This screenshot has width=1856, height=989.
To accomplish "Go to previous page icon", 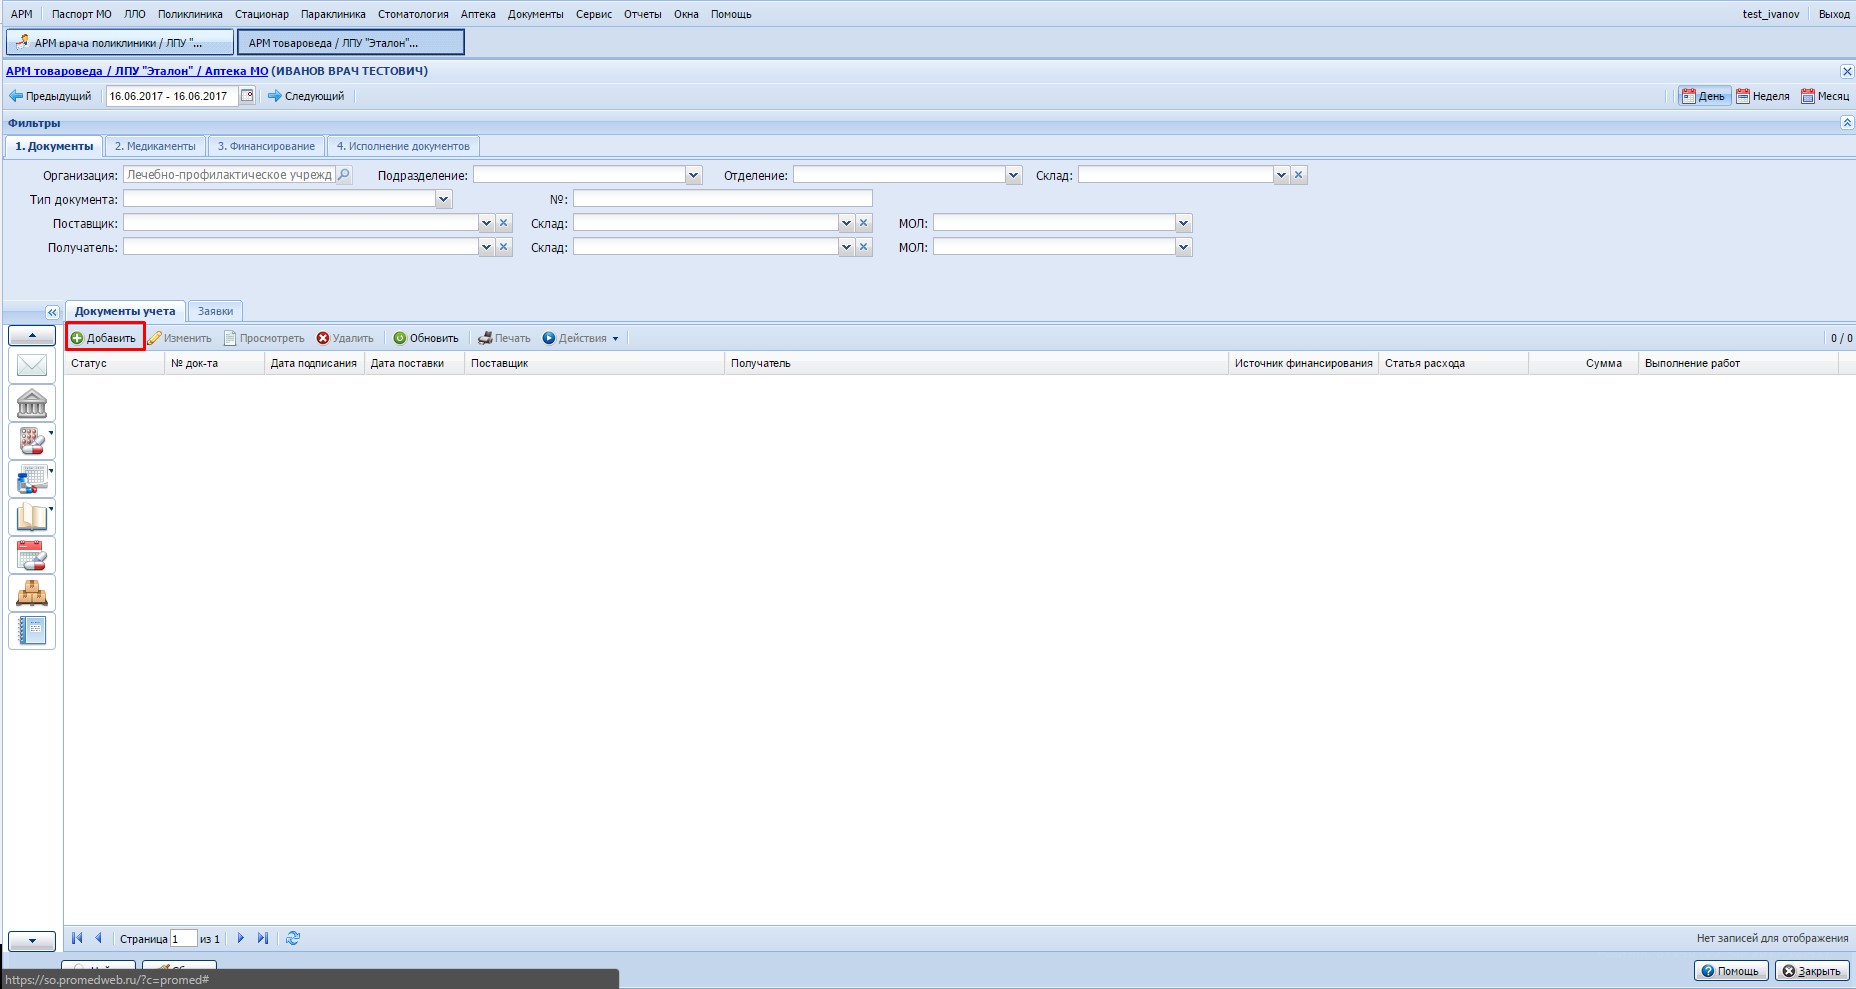I will tap(98, 938).
